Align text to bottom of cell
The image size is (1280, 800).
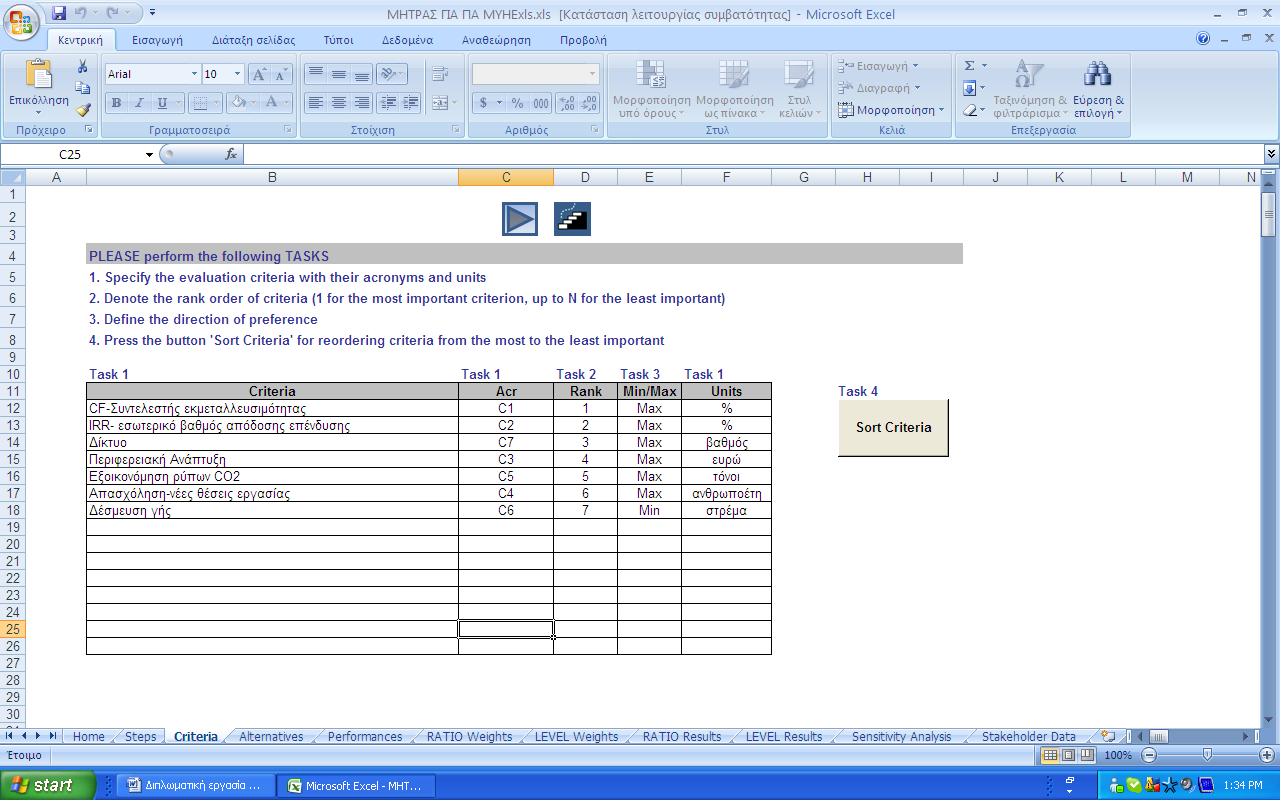click(361, 75)
